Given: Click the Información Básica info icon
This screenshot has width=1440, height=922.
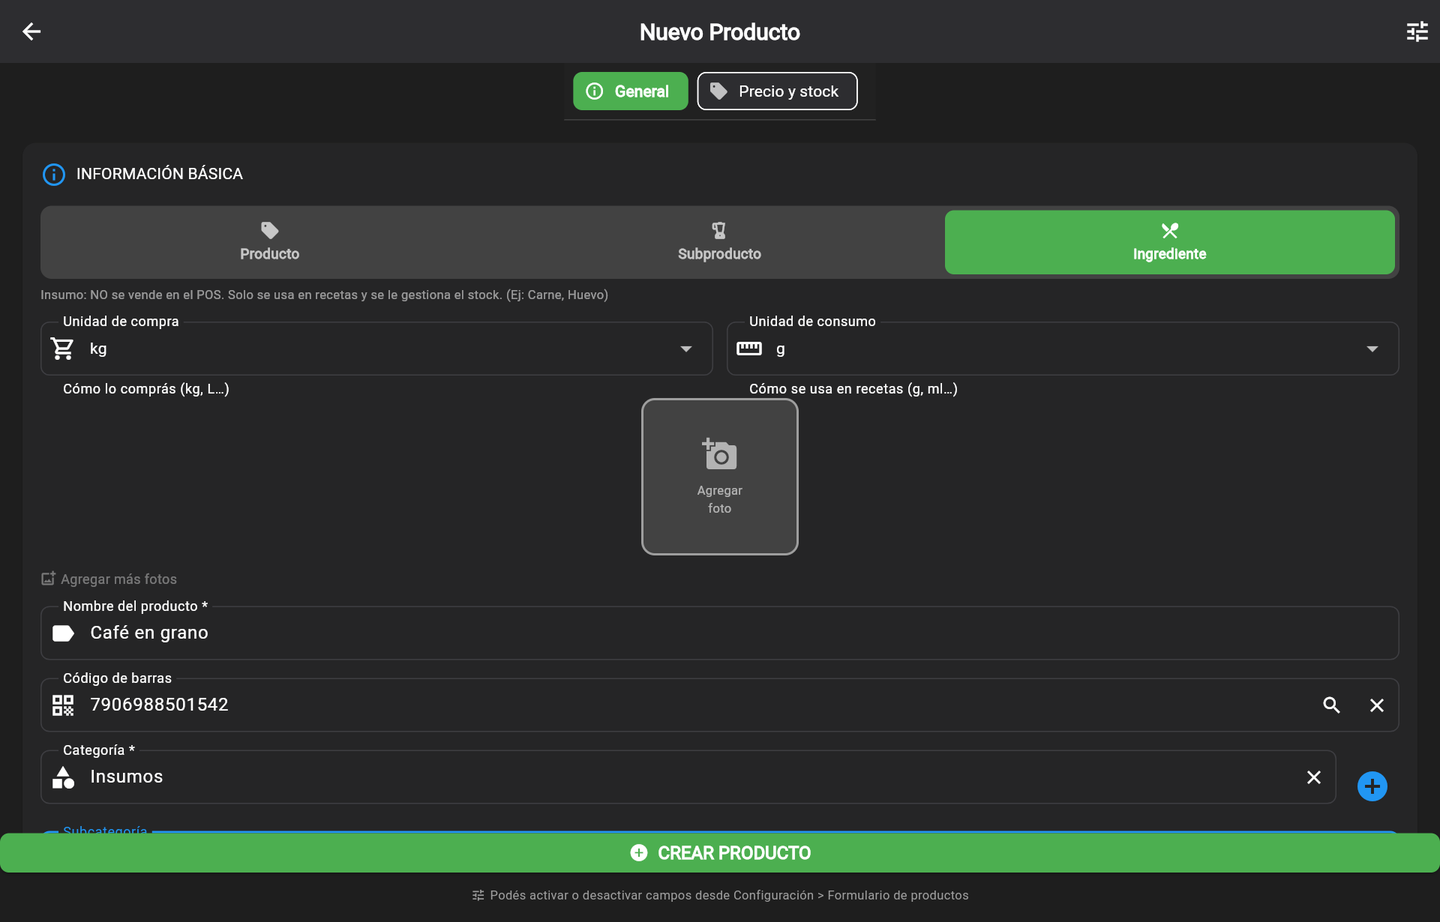Looking at the screenshot, I should [x=54, y=174].
